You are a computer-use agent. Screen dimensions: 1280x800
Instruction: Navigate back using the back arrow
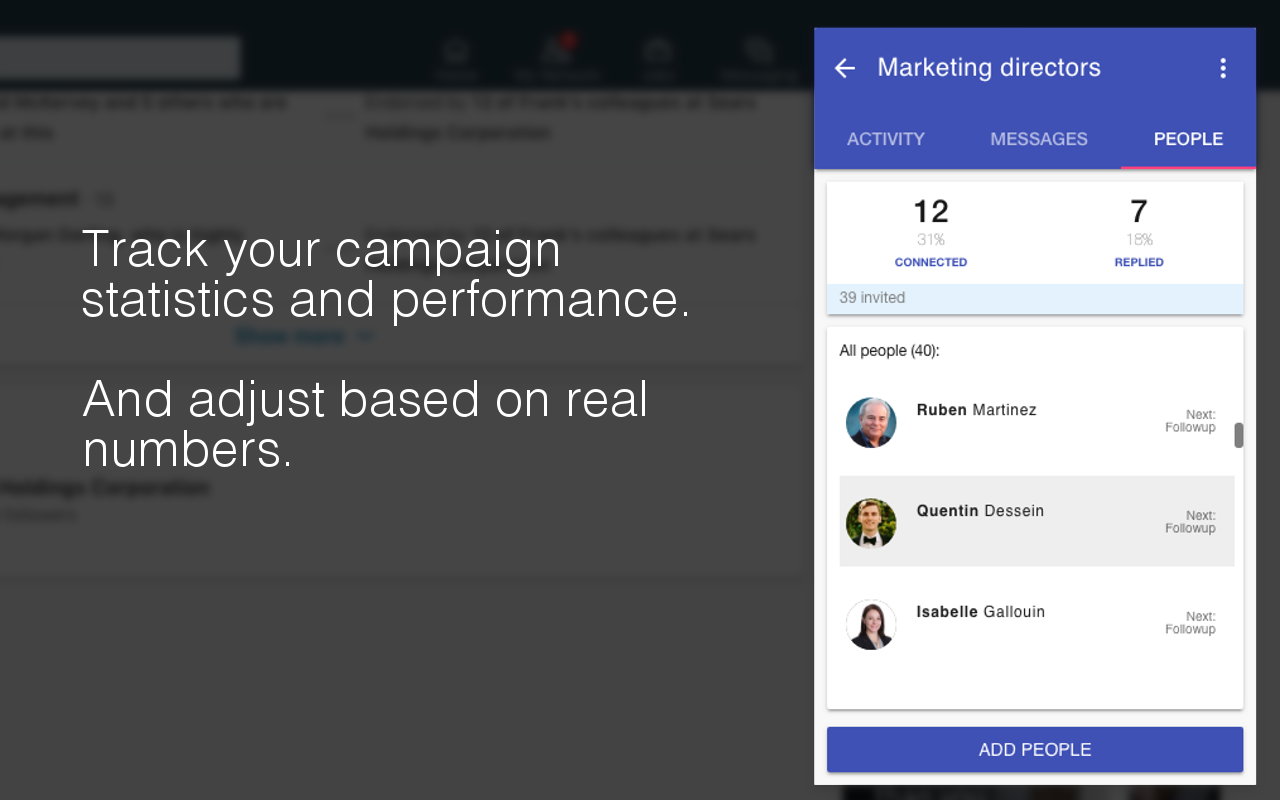click(x=845, y=68)
